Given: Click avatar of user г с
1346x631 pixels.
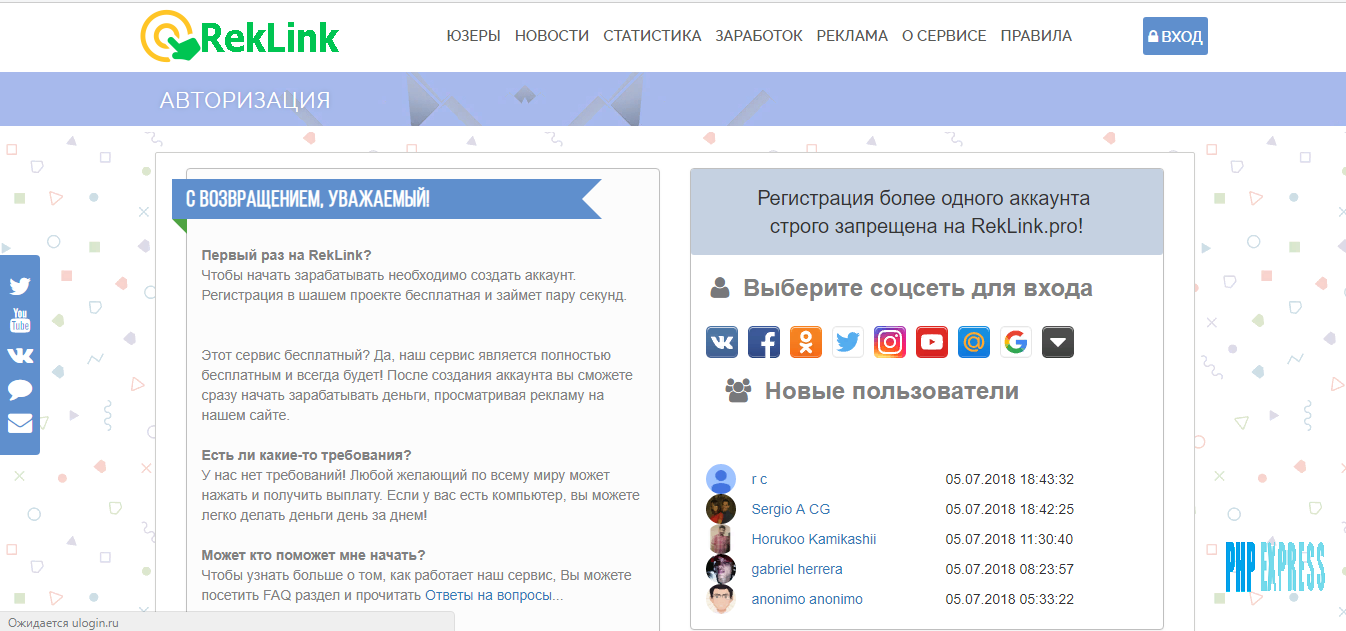Looking at the screenshot, I should pos(721,479).
